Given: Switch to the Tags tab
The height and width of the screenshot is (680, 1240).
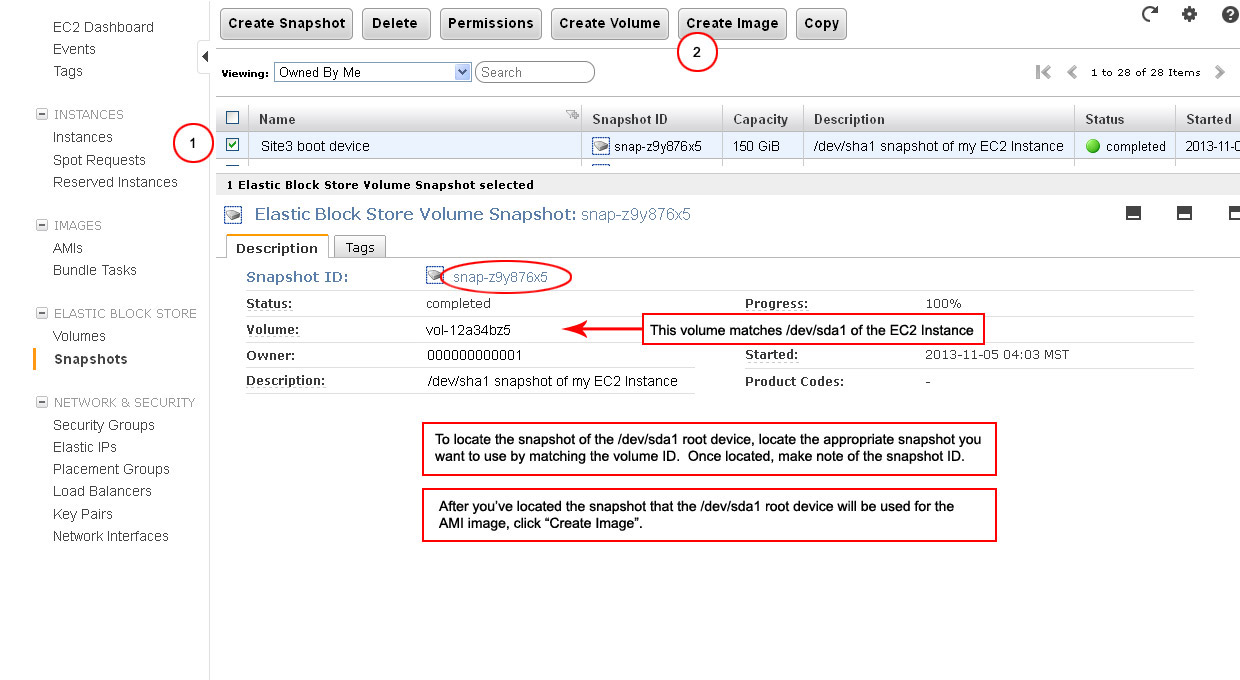Looking at the screenshot, I should coord(360,247).
